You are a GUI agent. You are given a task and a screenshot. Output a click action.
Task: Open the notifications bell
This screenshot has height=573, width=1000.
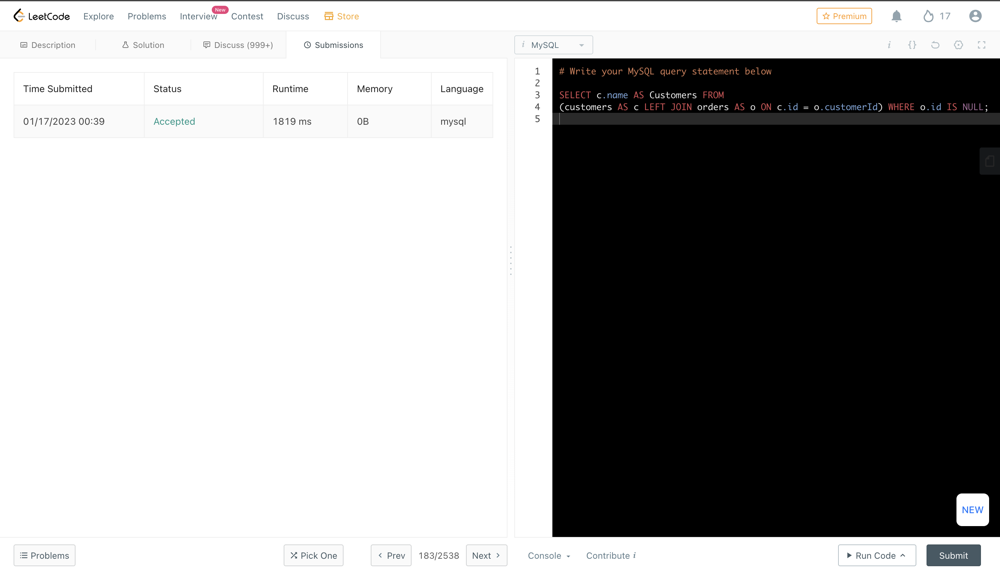point(896,16)
